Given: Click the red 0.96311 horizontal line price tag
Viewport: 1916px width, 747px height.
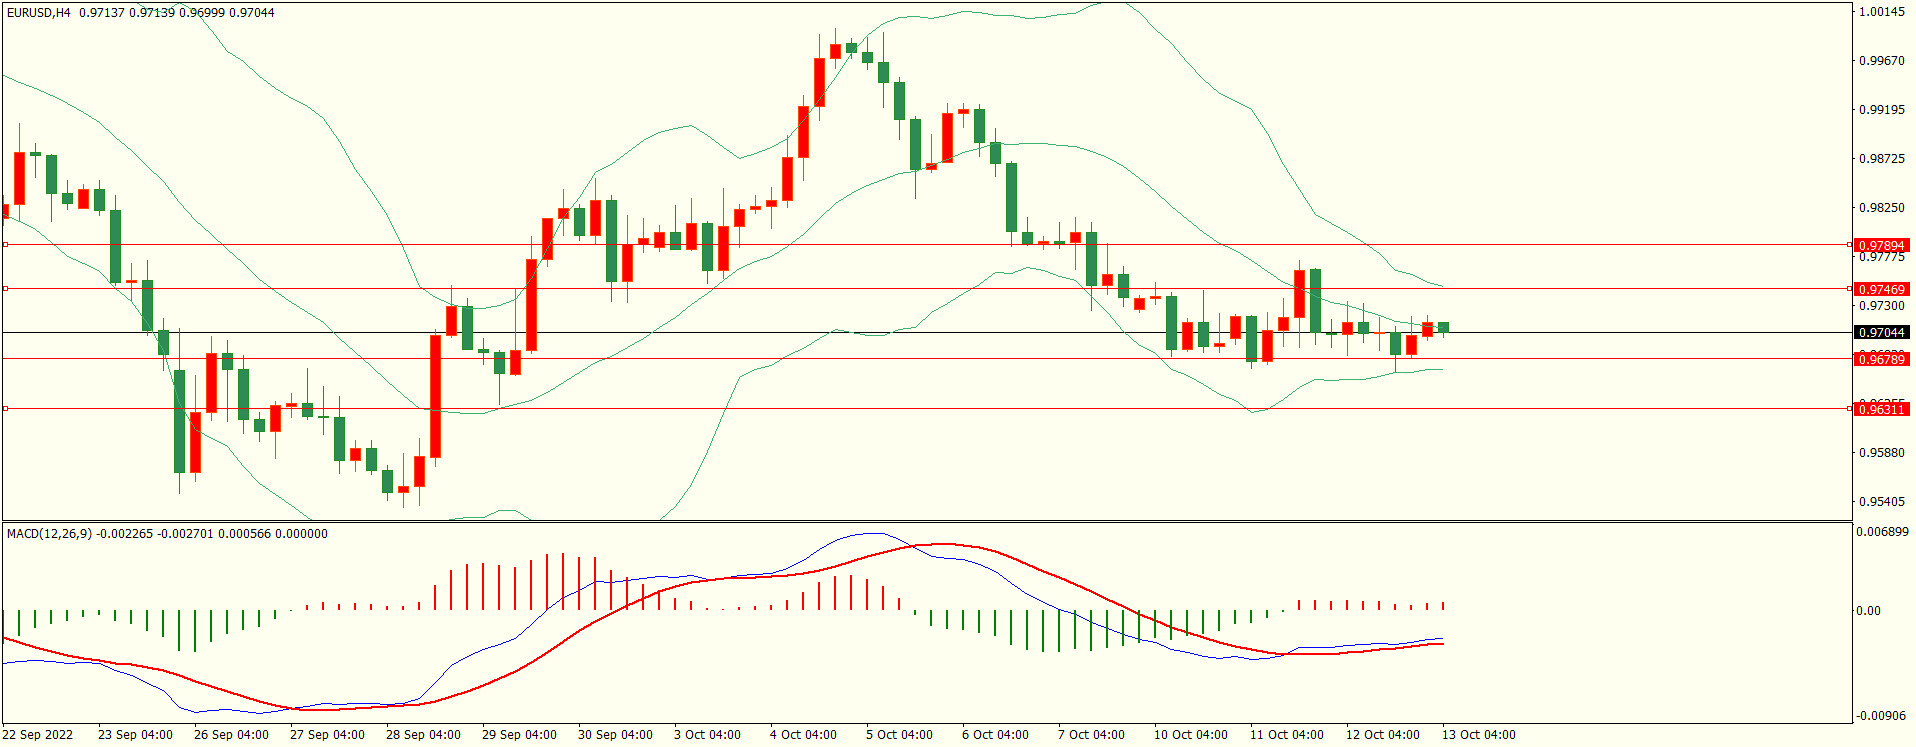Looking at the screenshot, I should click(1881, 409).
